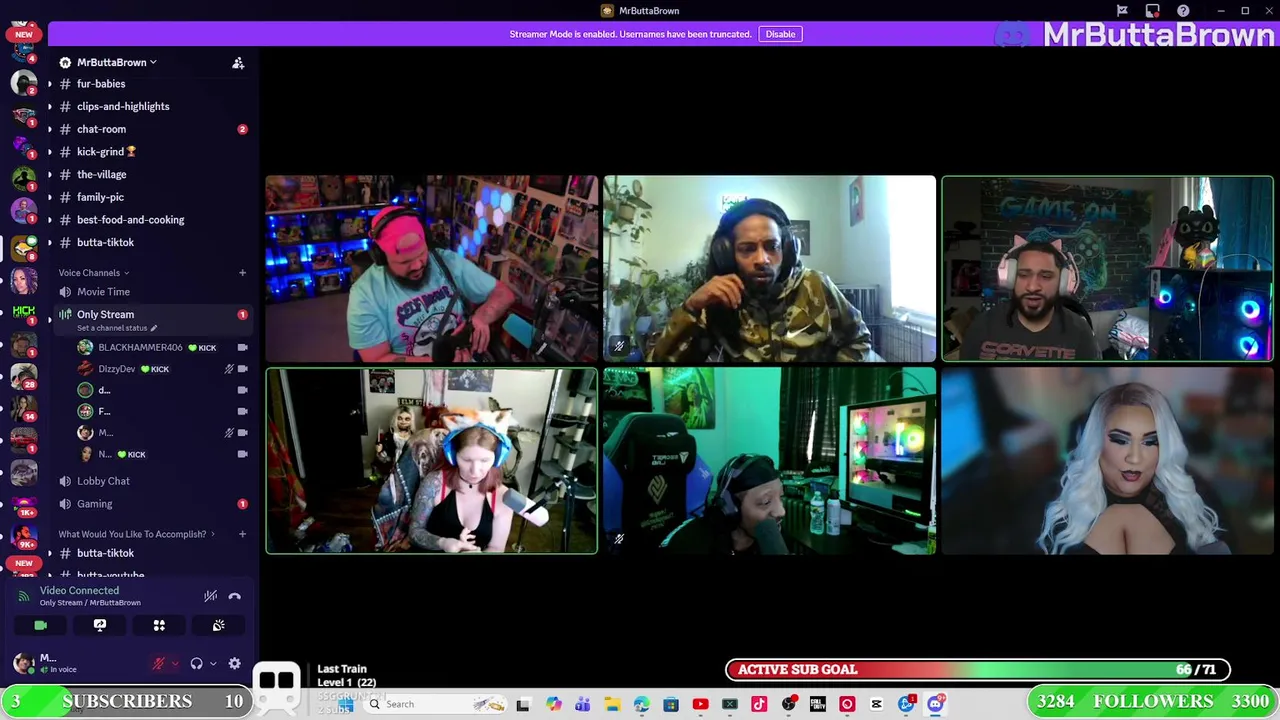Open Call of Duty taskbar icon
Image resolution: width=1280 pixels, height=720 pixels.
click(818, 705)
